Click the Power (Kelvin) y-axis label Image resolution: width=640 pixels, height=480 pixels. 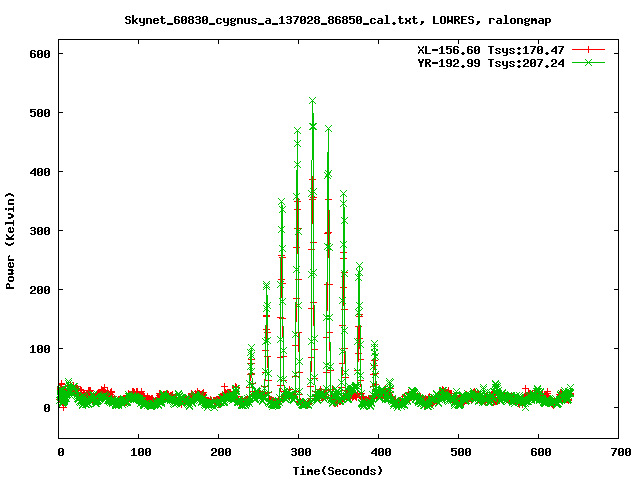pyautogui.click(x=10, y=241)
